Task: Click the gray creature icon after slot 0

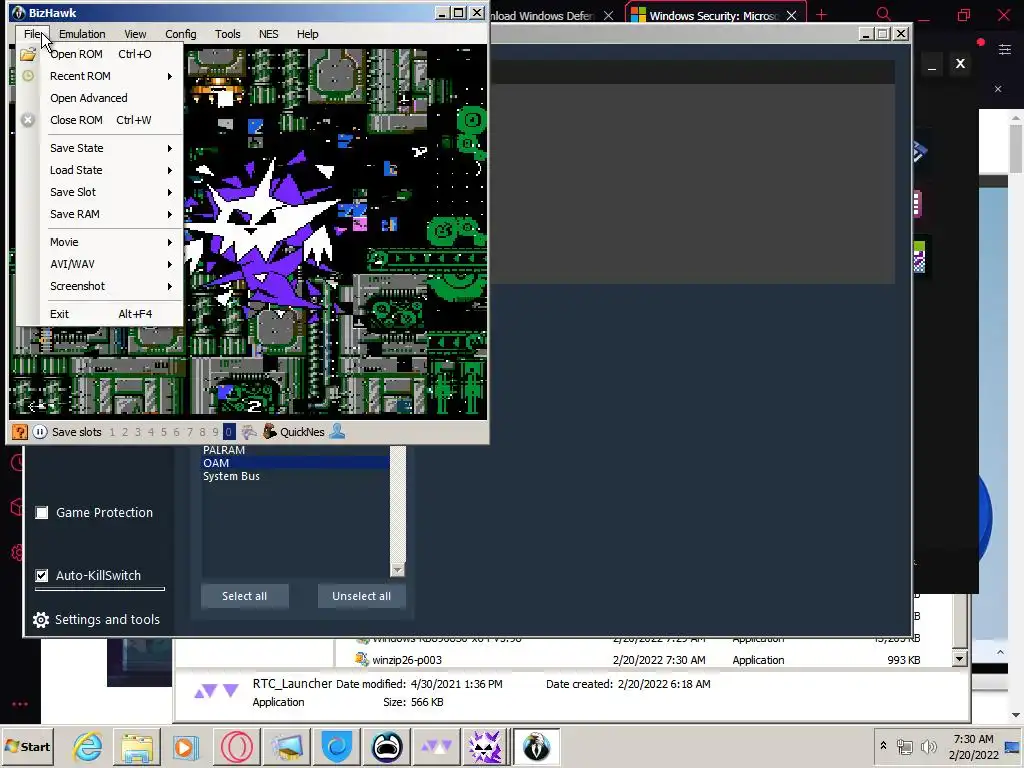Action: [249, 432]
